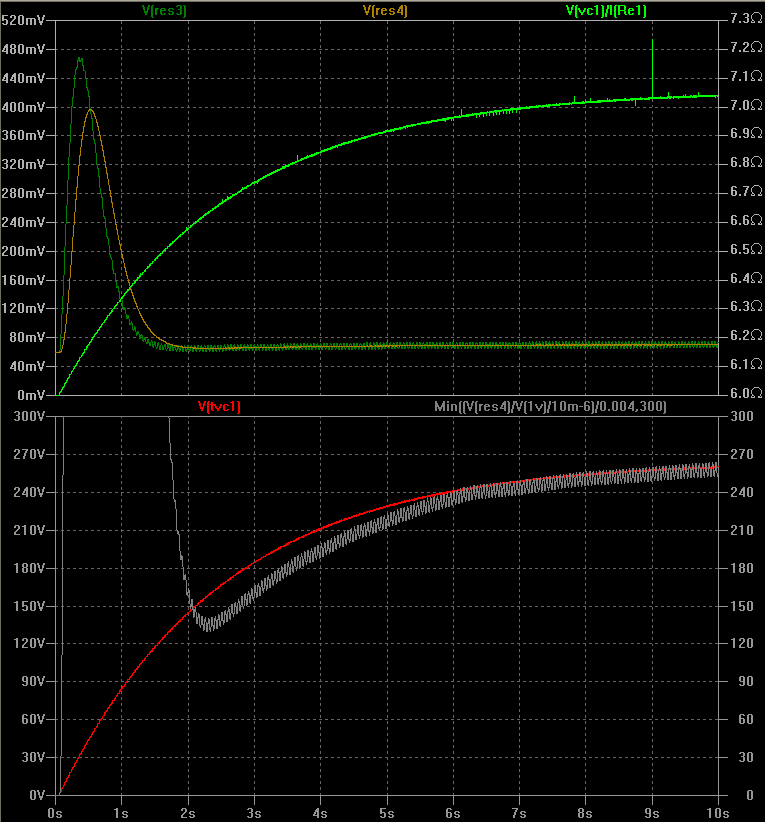Image resolution: width=765 pixels, height=822 pixels.
Task: Click the peak of the V(res3) curve
Action: 80,58
